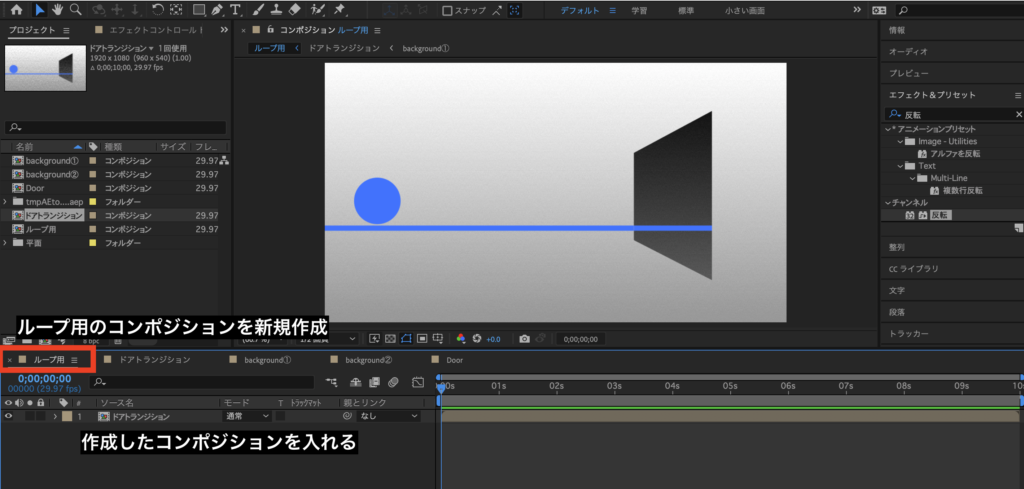Pick the Pen tool in toolbar
Viewport: 1024px width, 489px height.
(x=217, y=10)
